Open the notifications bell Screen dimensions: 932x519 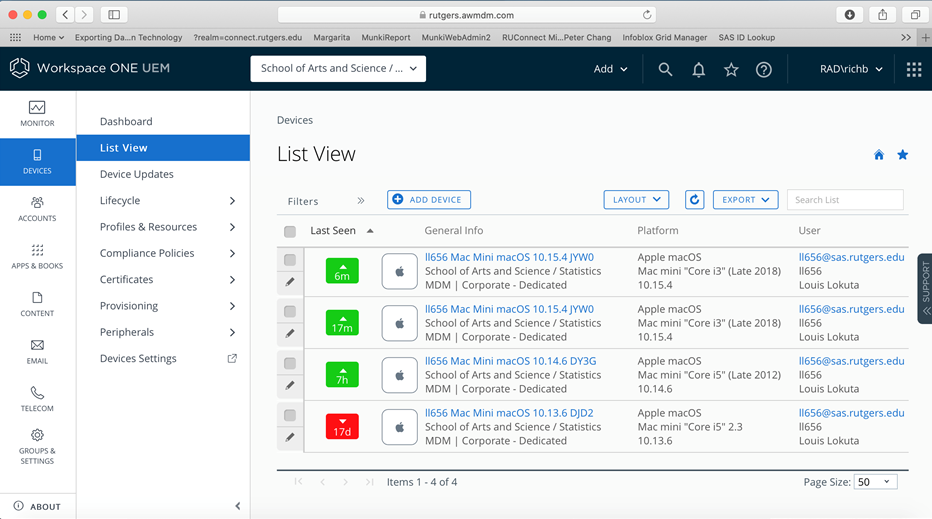click(x=698, y=70)
